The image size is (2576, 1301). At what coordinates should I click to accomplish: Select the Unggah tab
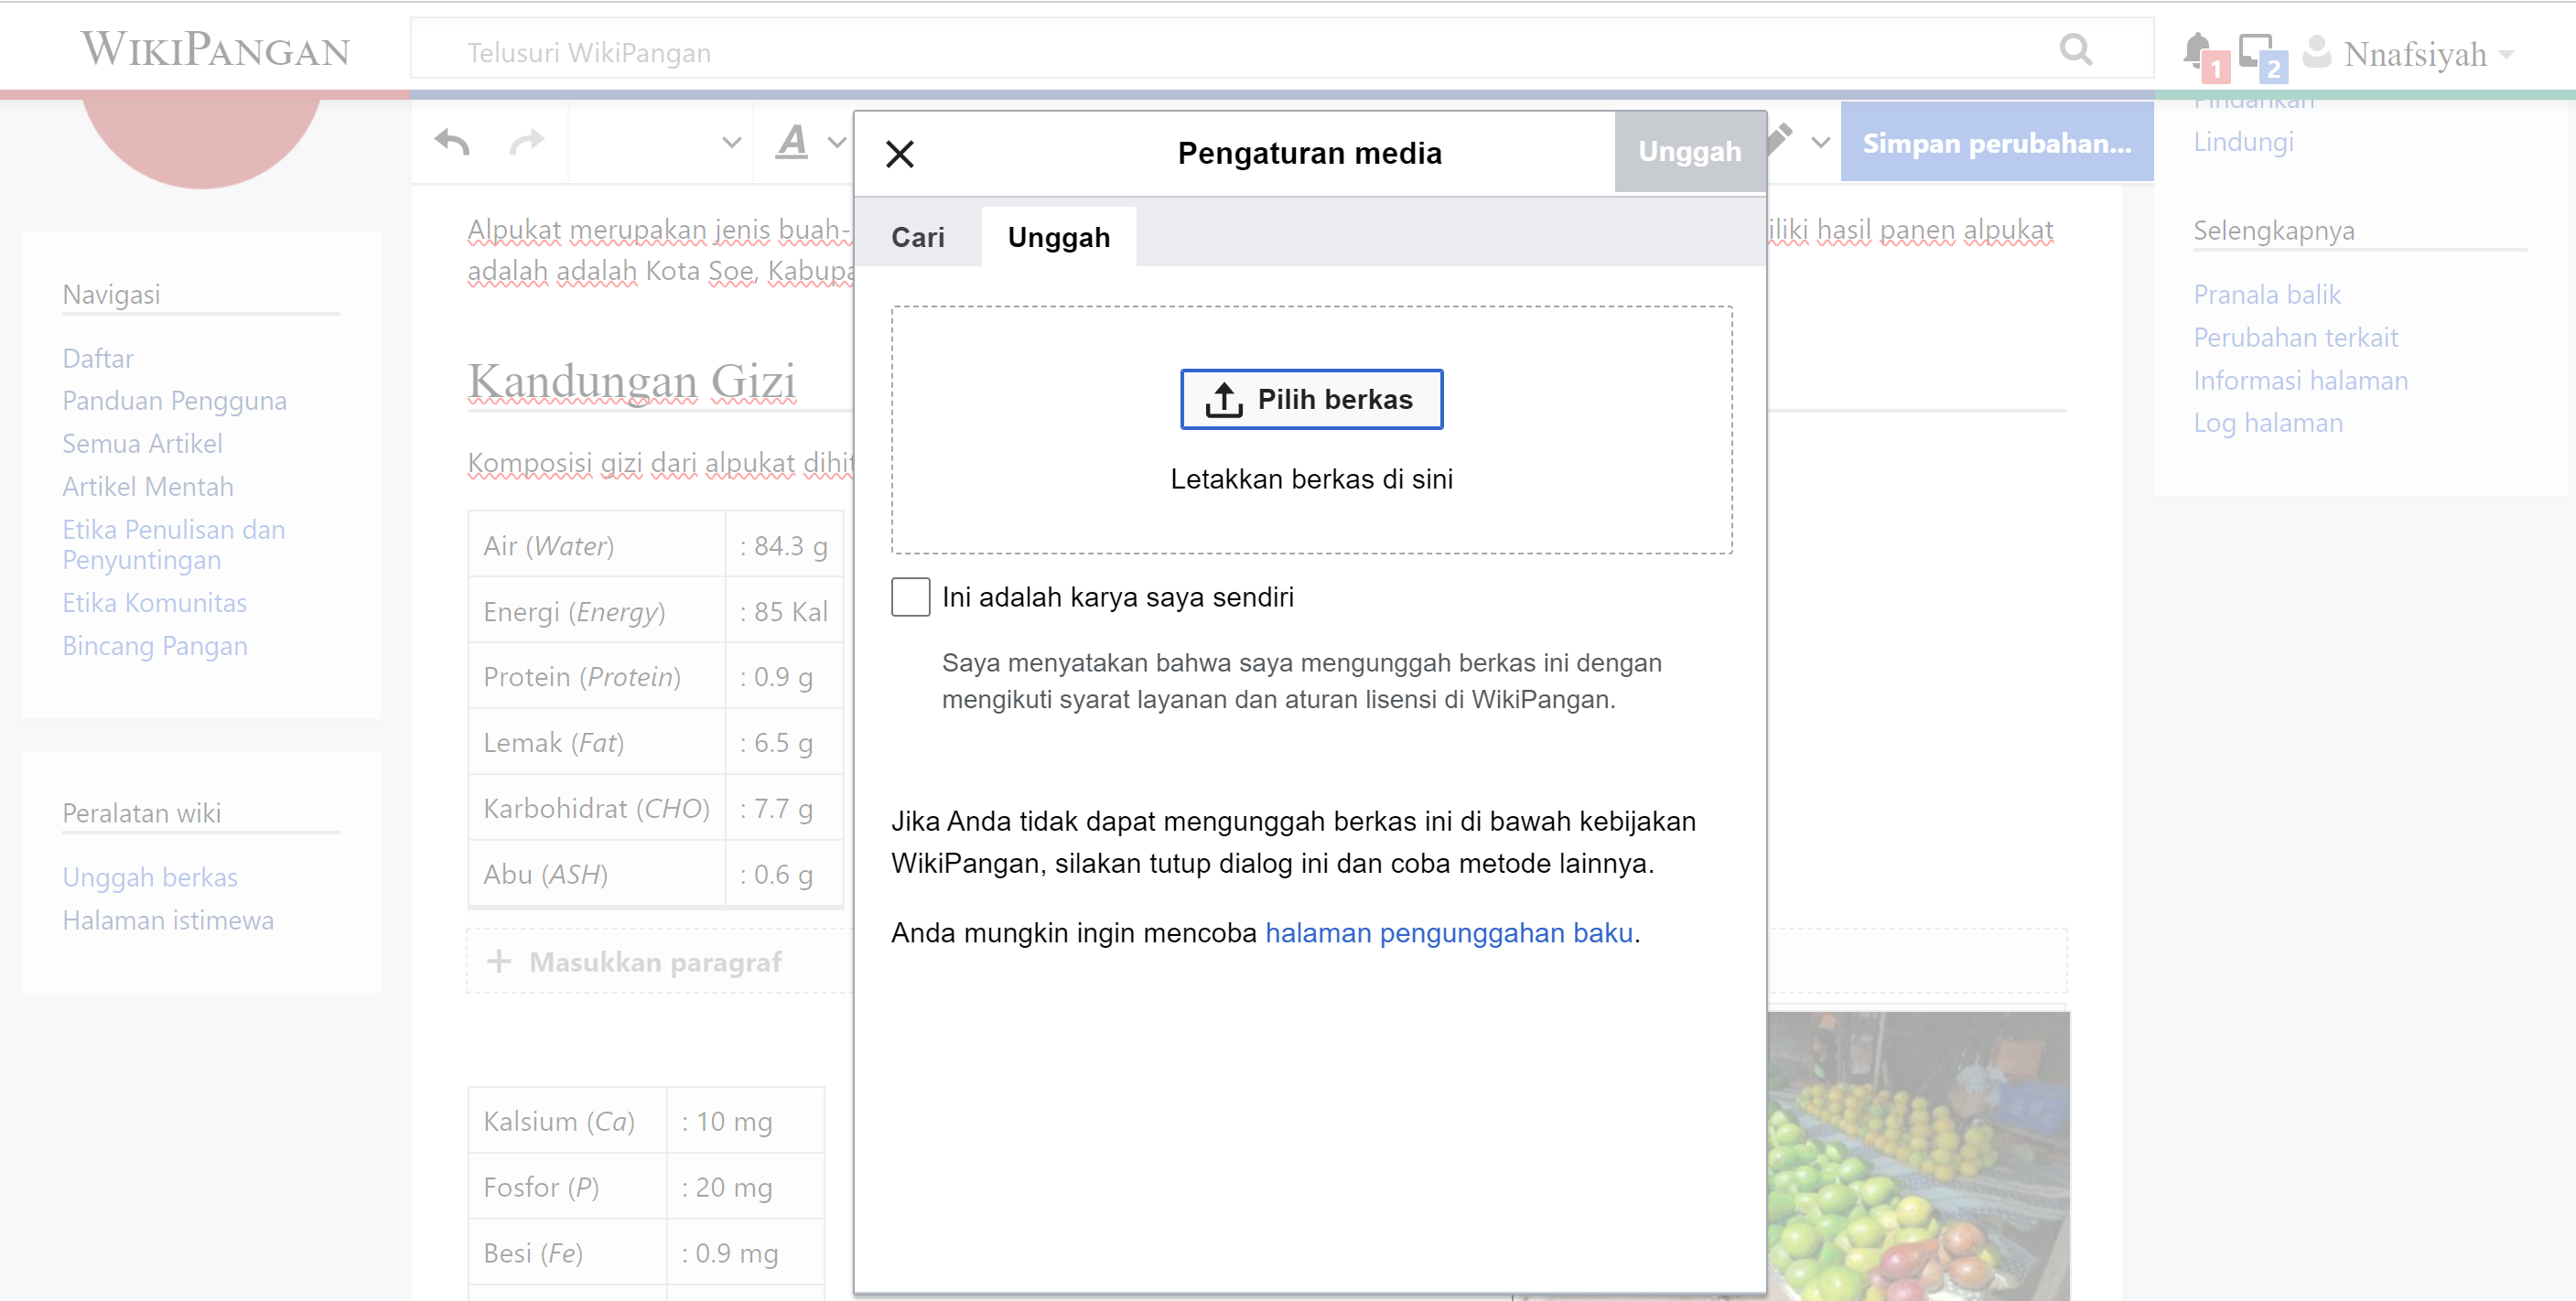(x=1058, y=237)
